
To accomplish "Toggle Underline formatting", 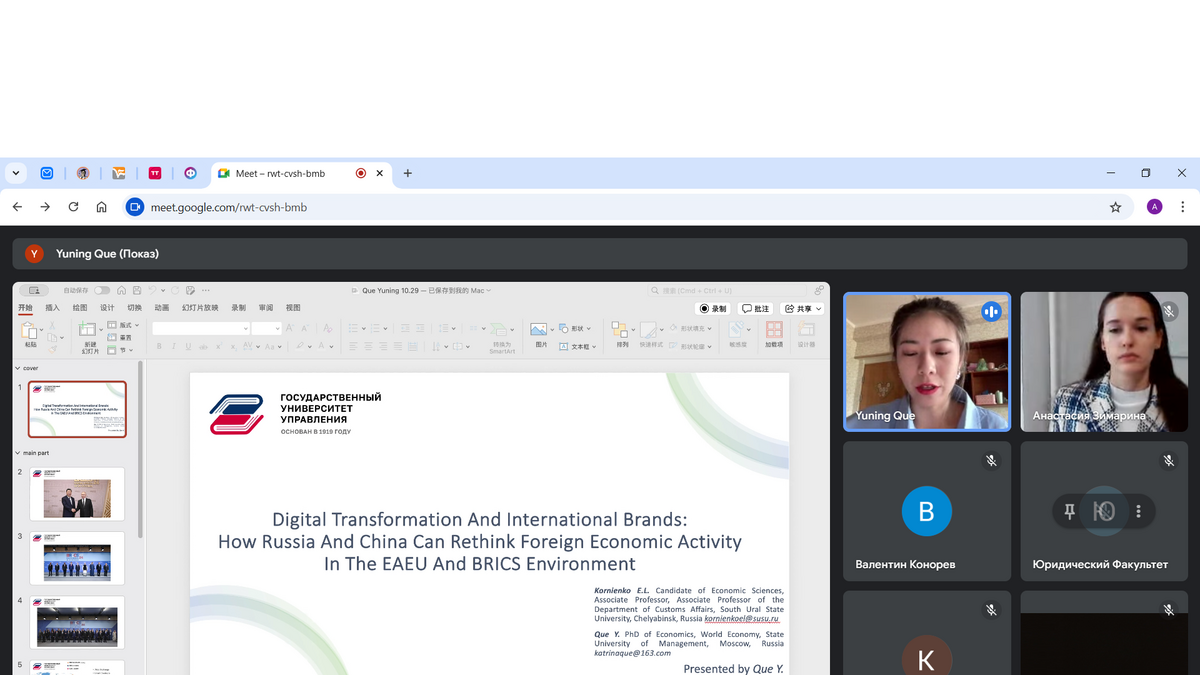I will click(x=188, y=347).
